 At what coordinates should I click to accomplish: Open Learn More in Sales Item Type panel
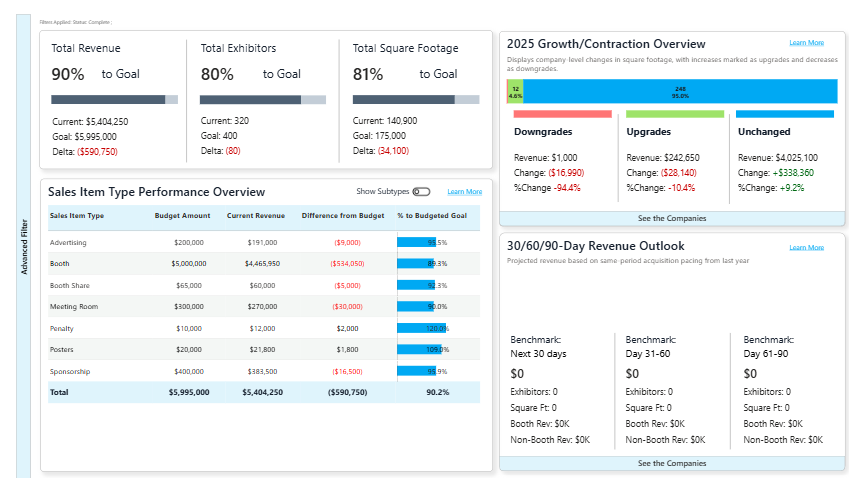pyautogui.click(x=464, y=192)
